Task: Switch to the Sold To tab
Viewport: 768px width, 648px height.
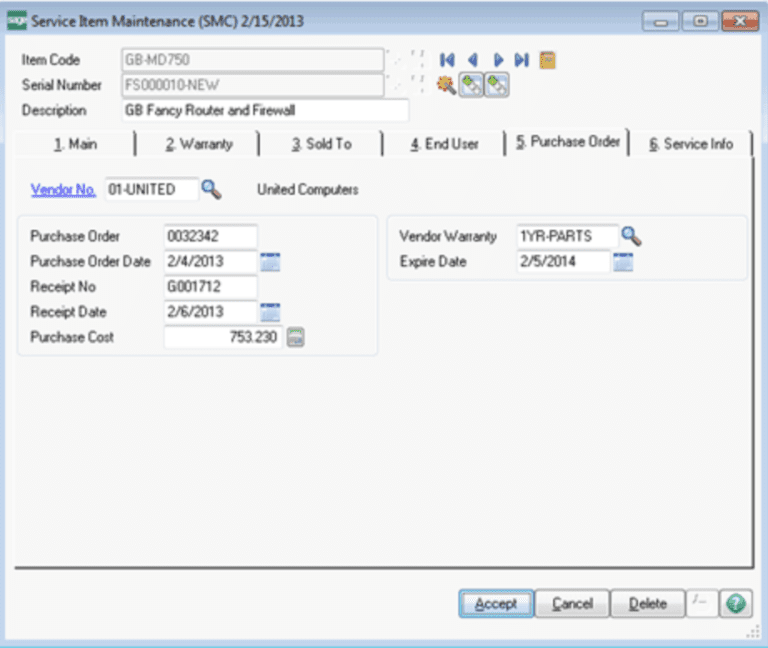Action: [321, 144]
